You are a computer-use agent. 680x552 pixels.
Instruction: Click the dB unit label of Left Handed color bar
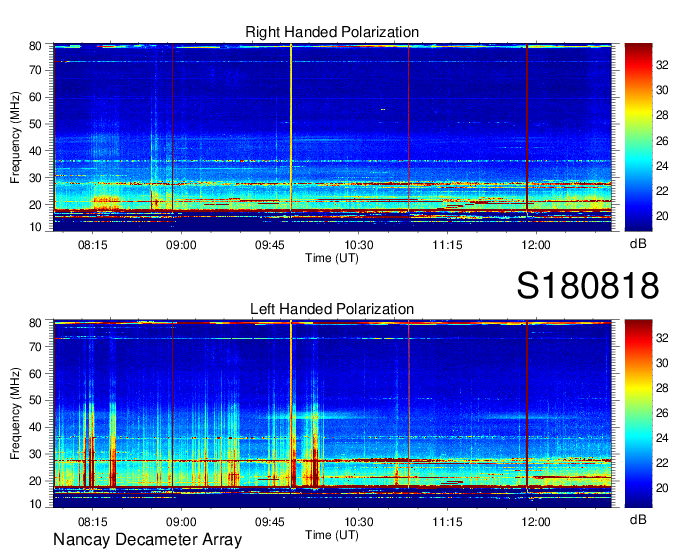[x=638, y=519]
